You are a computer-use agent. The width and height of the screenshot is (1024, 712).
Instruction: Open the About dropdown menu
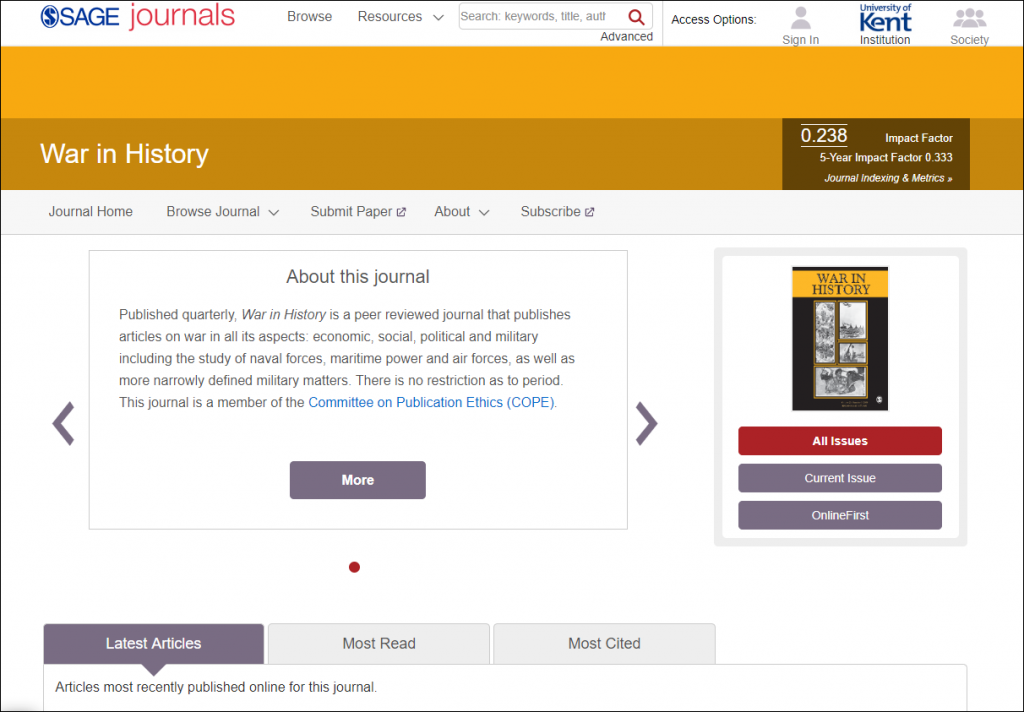(x=461, y=212)
